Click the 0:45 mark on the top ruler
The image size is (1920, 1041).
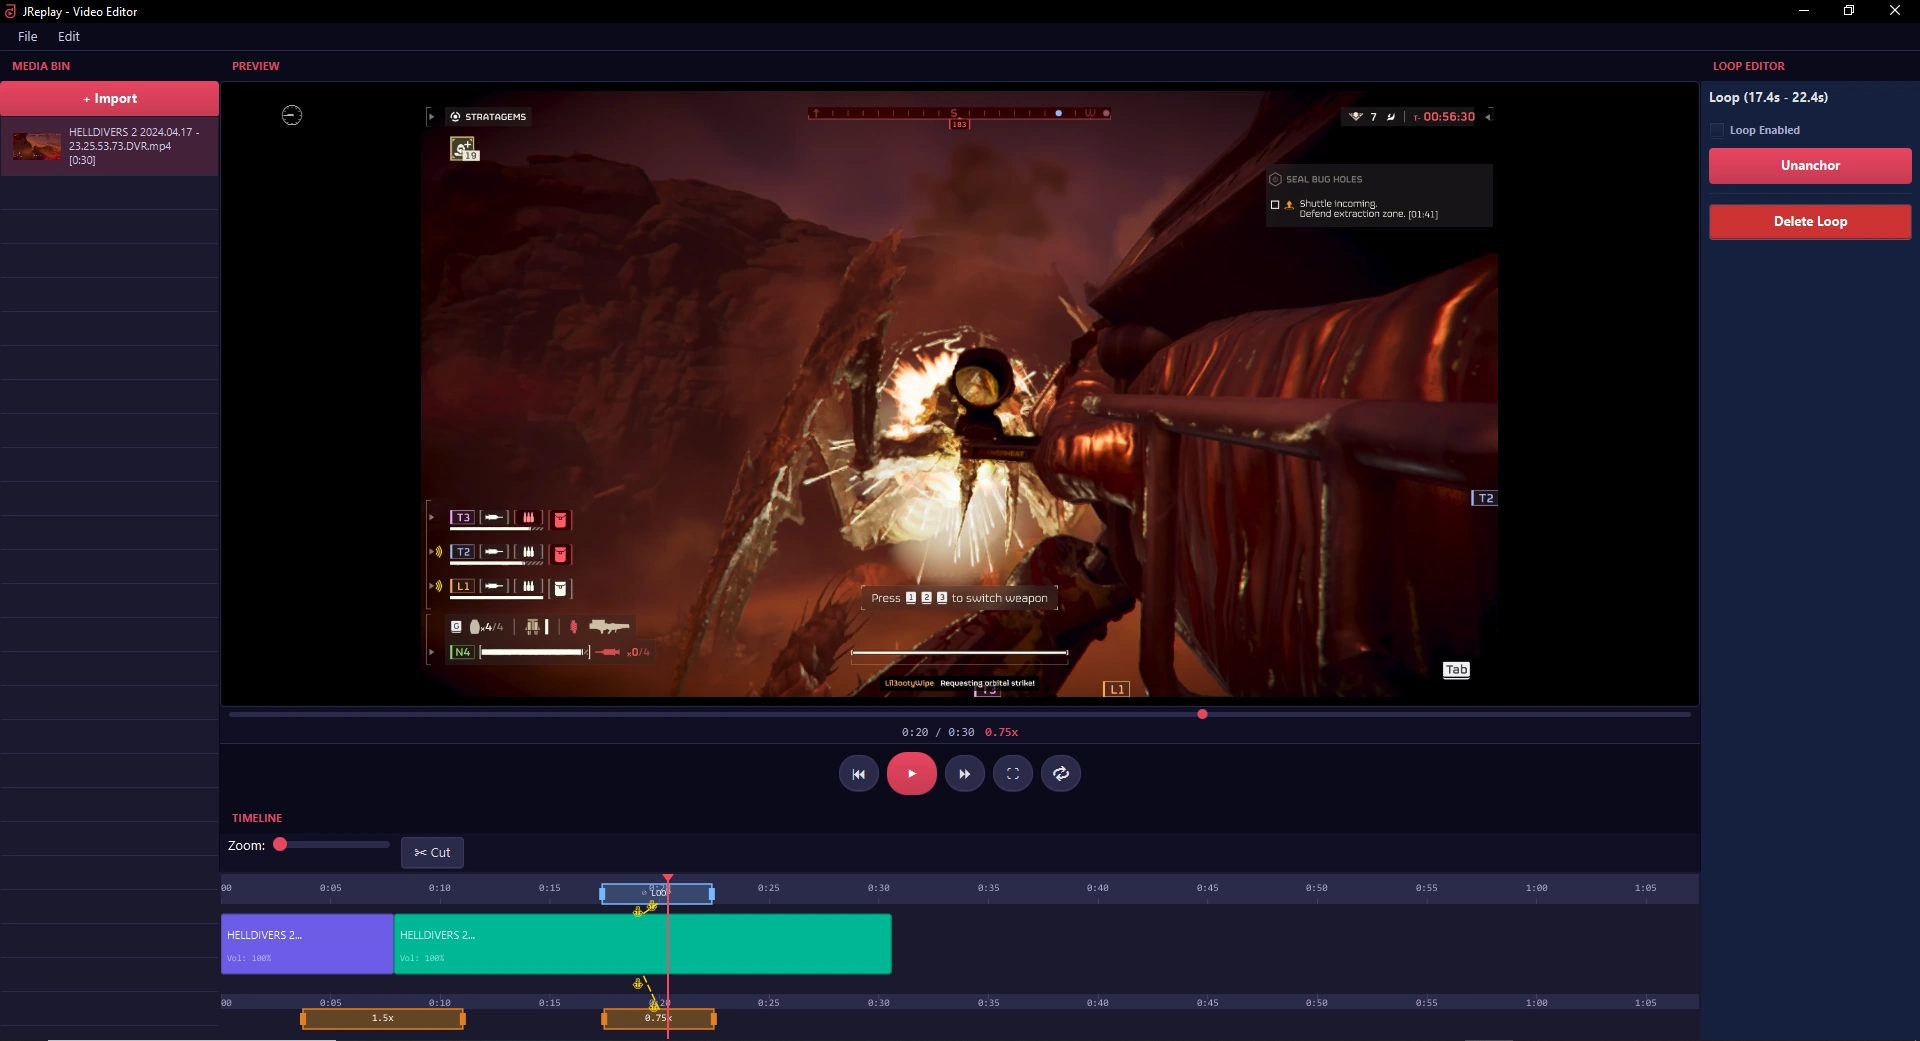pos(1207,888)
